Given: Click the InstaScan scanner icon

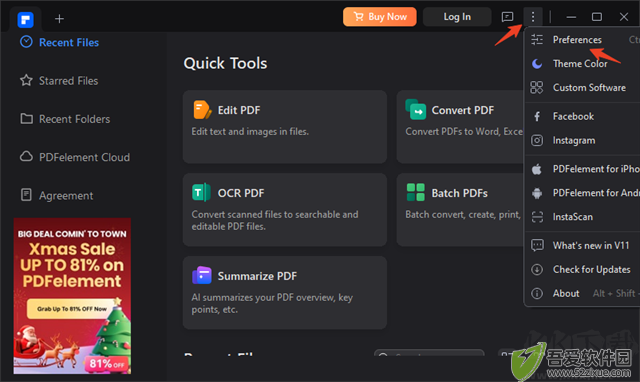Looking at the screenshot, I should click(x=537, y=217).
